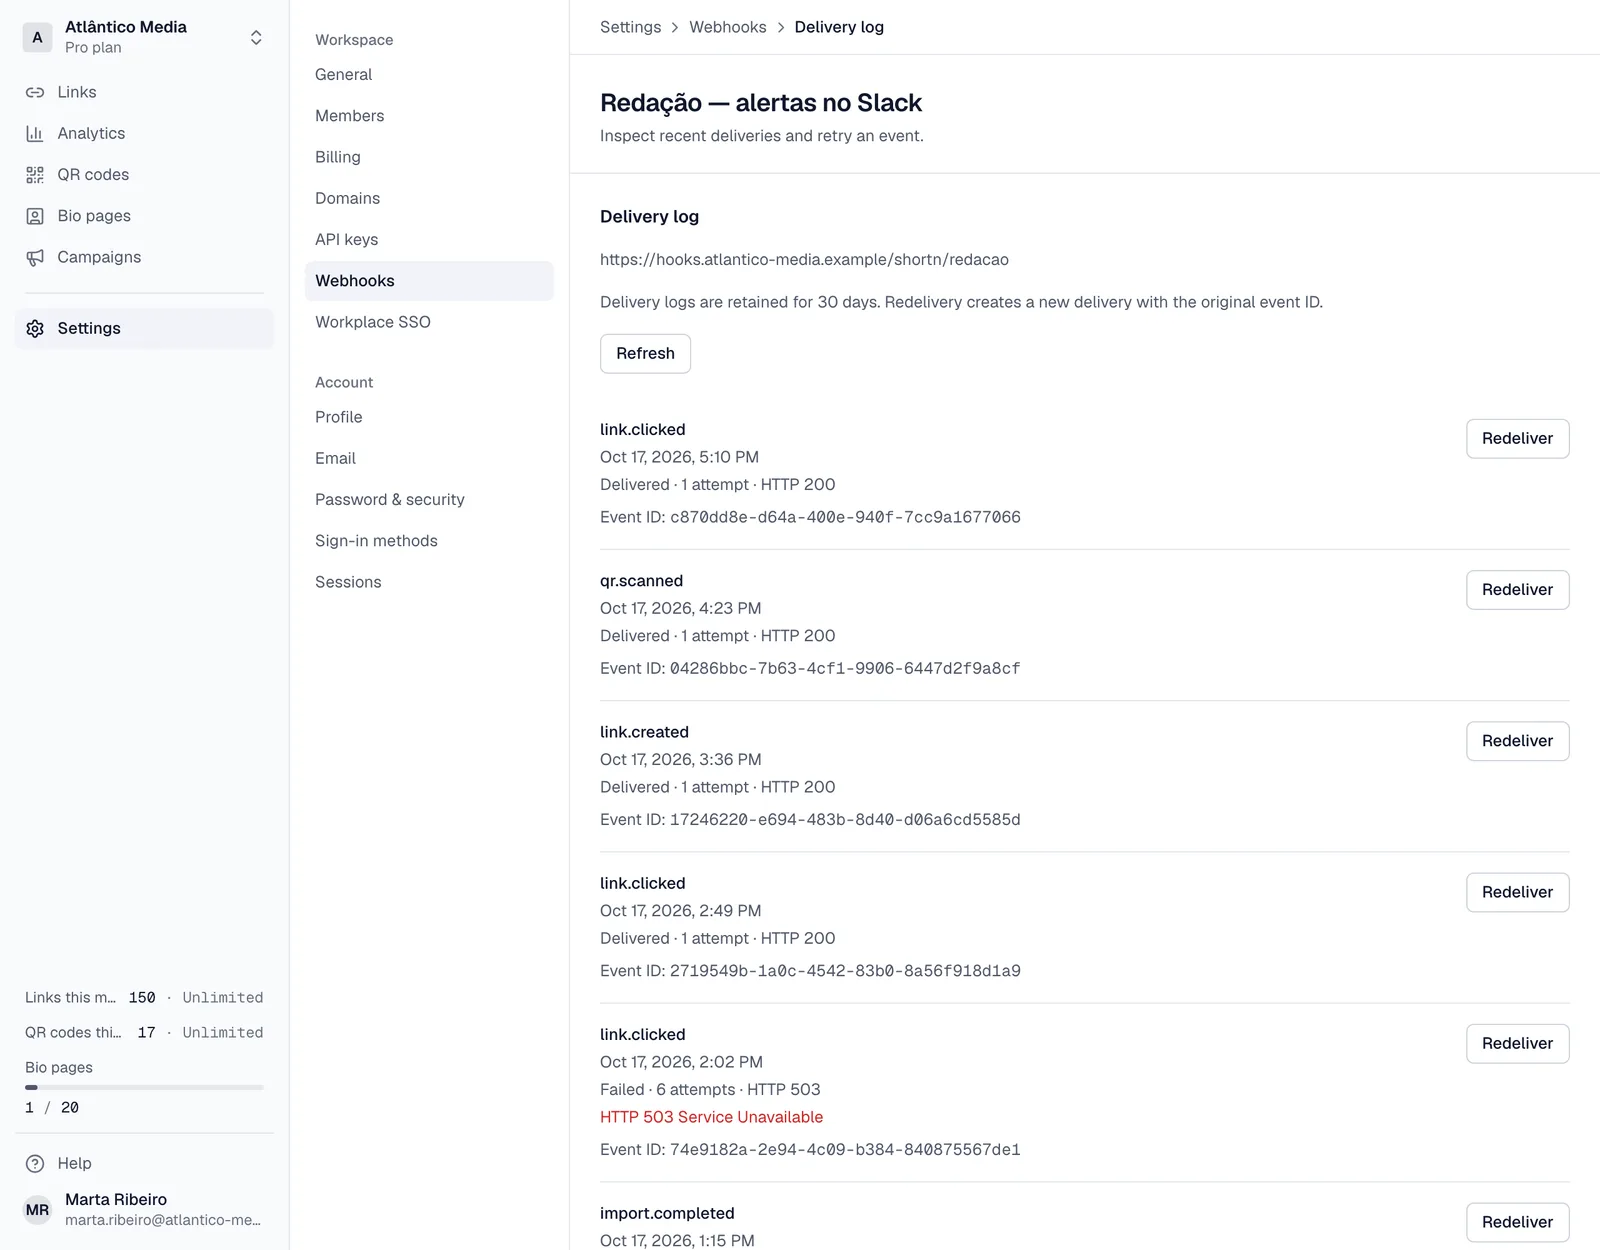The height and width of the screenshot is (1250, 1600).
Task: Click the Refresh button
Action: click(x=645, y=354)
